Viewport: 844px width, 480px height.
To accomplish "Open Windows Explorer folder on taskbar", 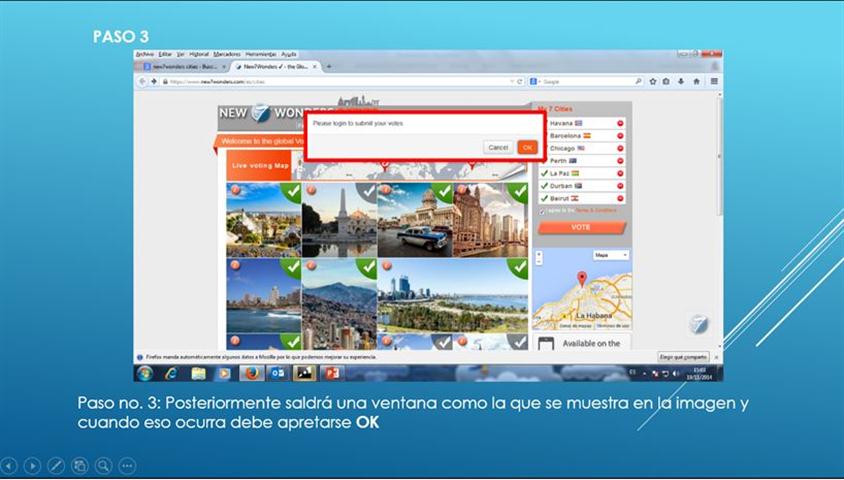I will pos(198,373).
